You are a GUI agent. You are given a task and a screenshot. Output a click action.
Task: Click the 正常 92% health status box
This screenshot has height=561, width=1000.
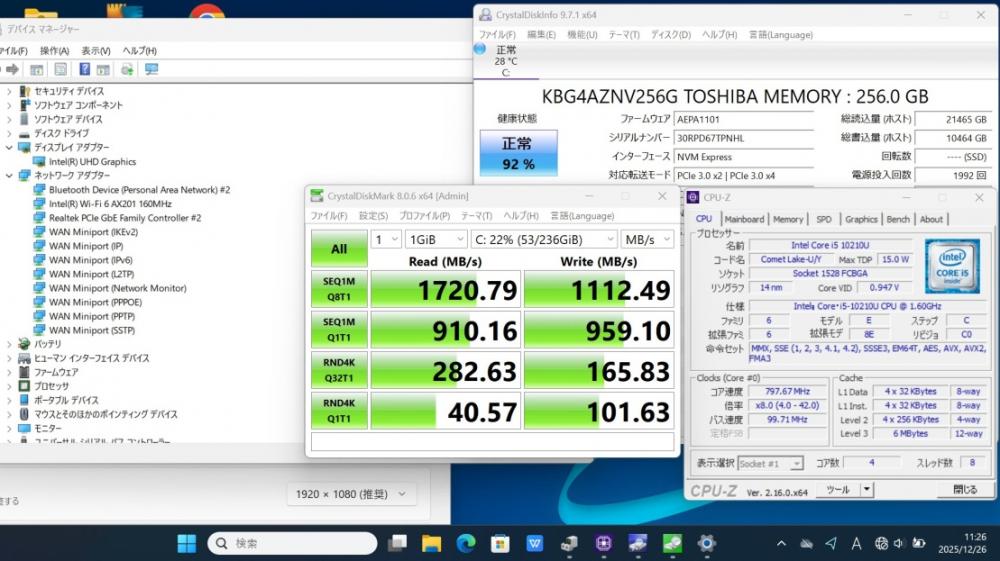[x=517, y=153]
